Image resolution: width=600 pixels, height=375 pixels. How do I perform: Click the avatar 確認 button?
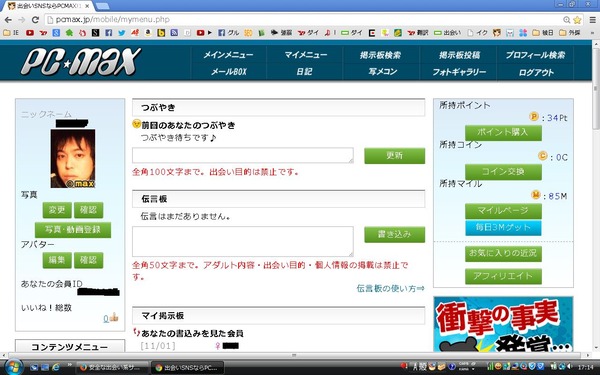pyautogui.click(x=88, y=260)
